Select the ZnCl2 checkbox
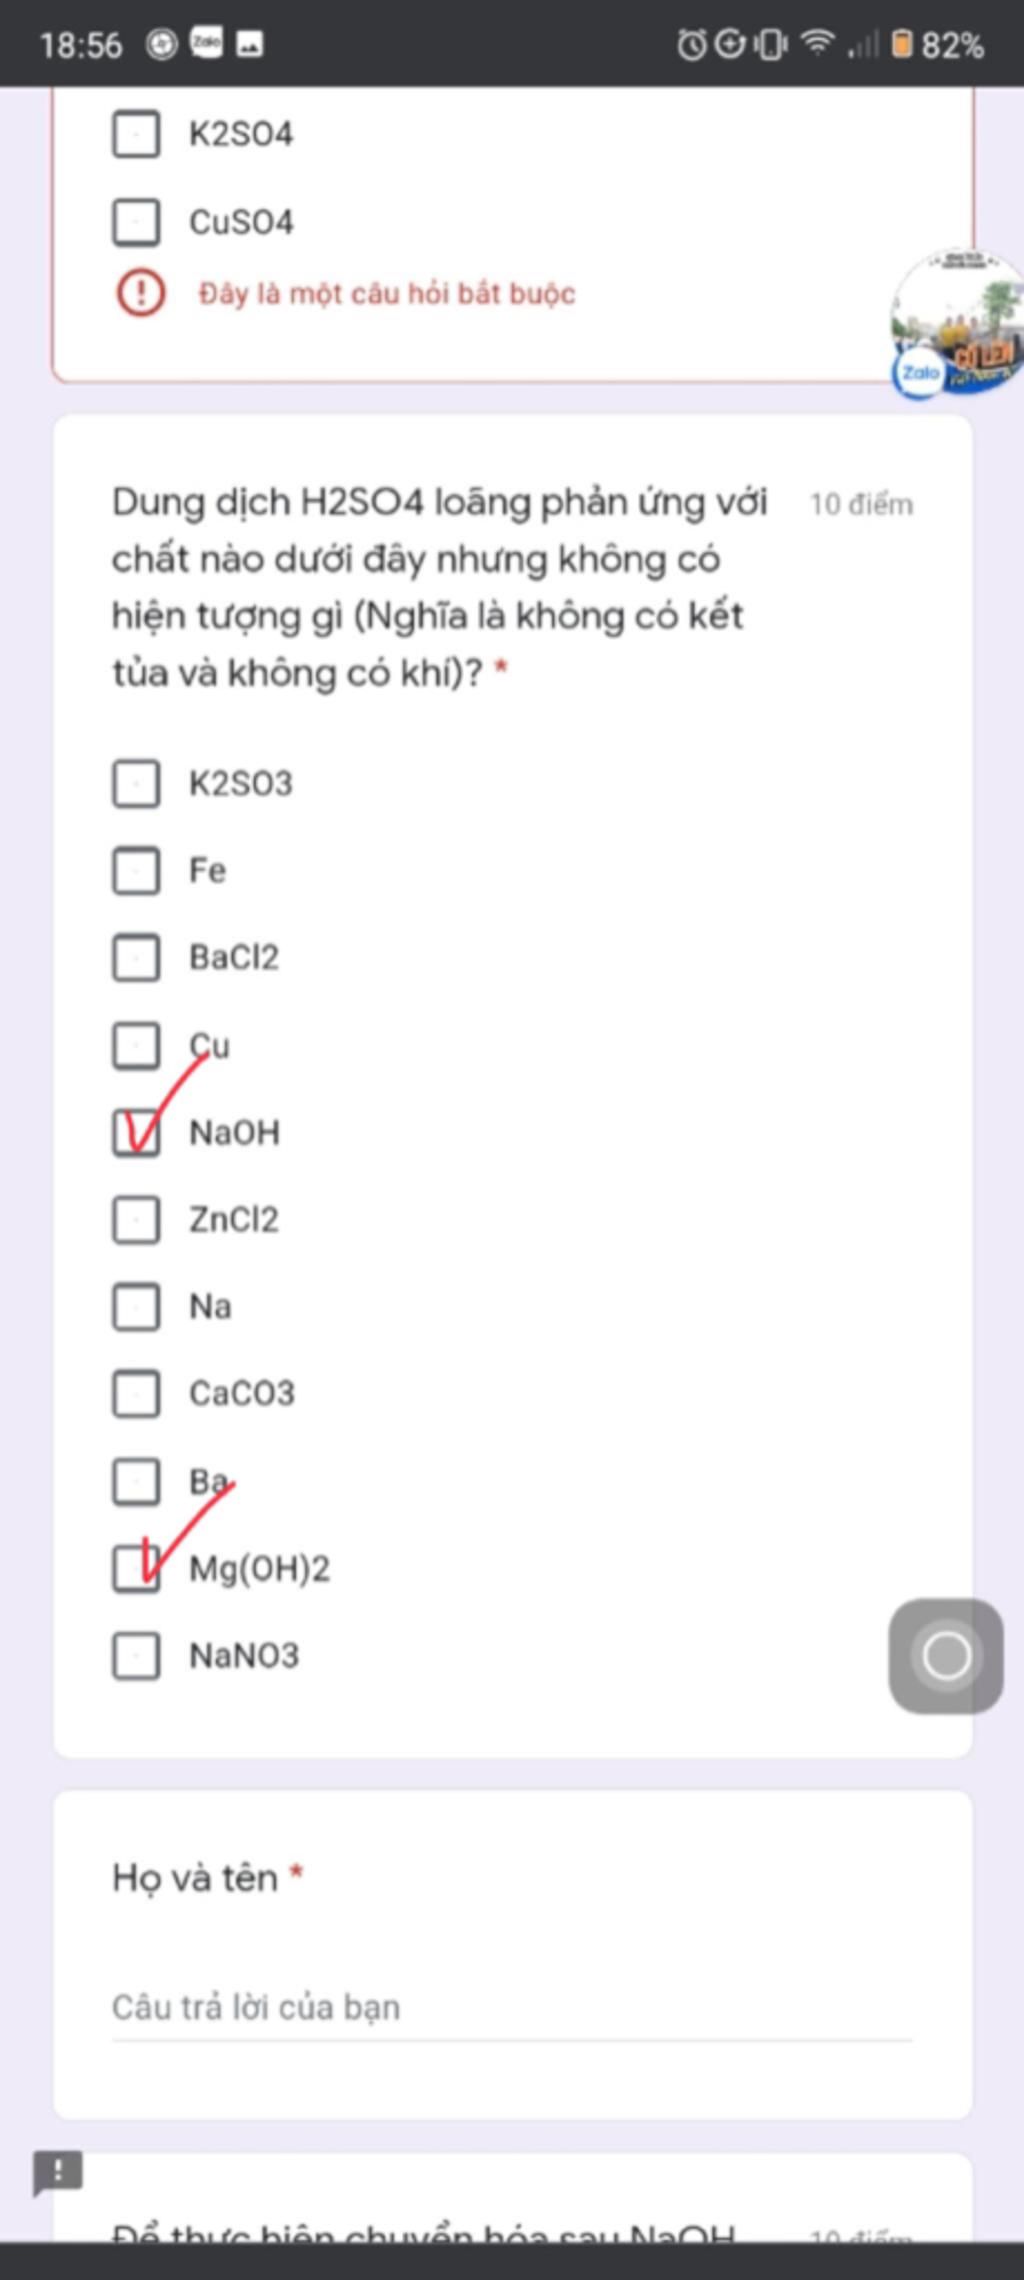Image resolution: width=1024 pixels, height=2280 pixels. click(136, 1220)
